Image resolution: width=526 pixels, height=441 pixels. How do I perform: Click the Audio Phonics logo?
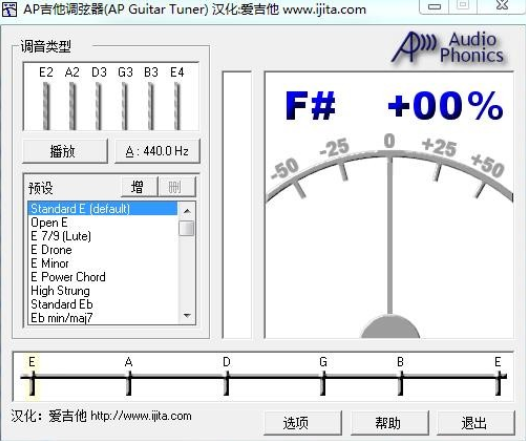click(449, 47)
